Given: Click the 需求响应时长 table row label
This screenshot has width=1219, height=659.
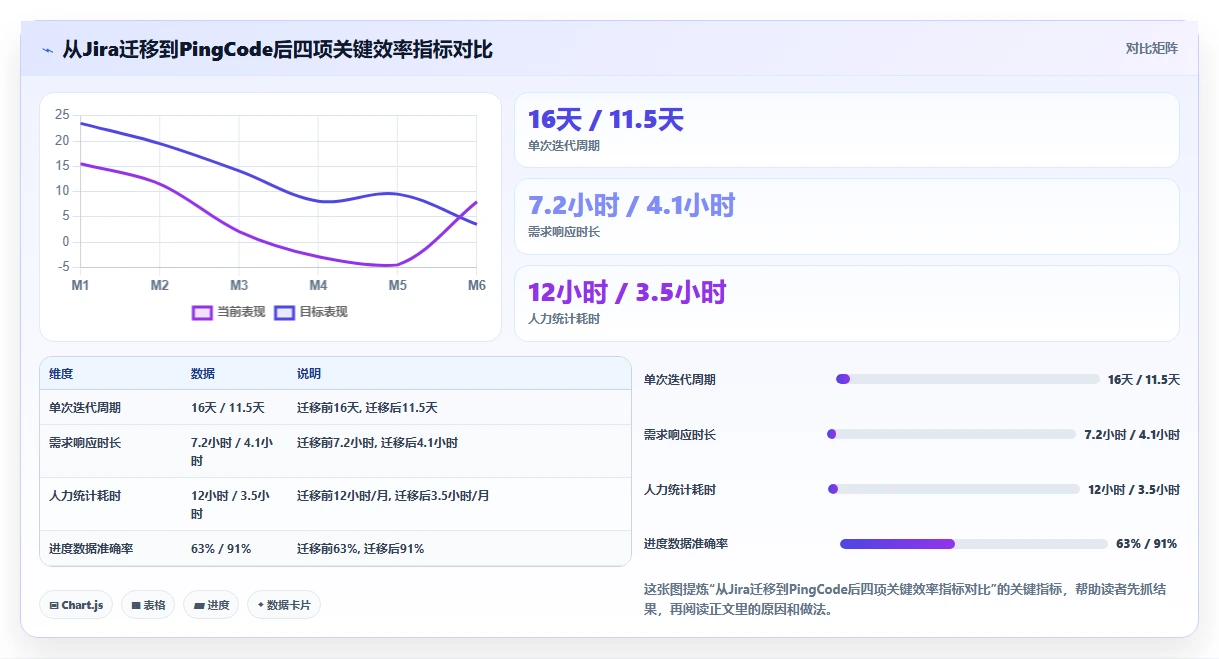Looking at the screenshot, I should pyautogui.click(x=85, y=442).
